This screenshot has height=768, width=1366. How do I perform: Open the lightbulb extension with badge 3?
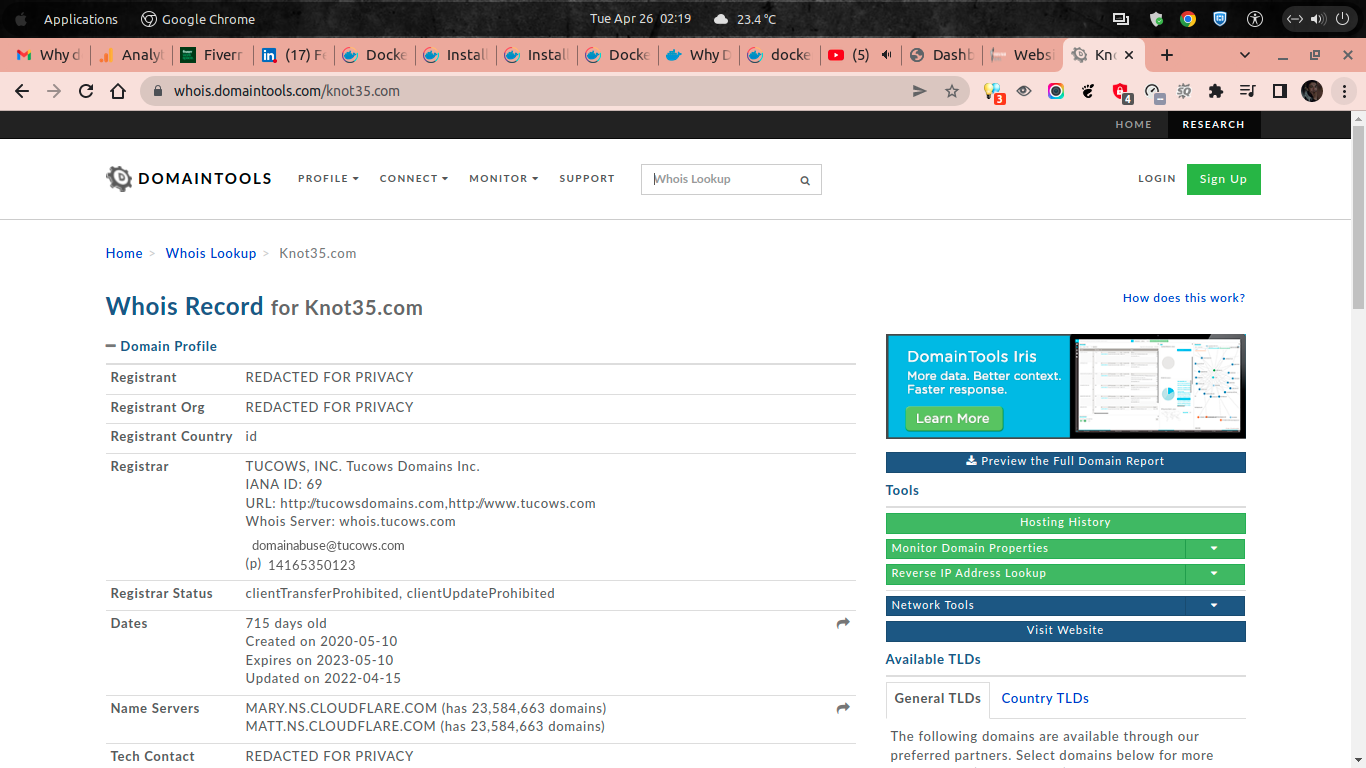point(993,92)
